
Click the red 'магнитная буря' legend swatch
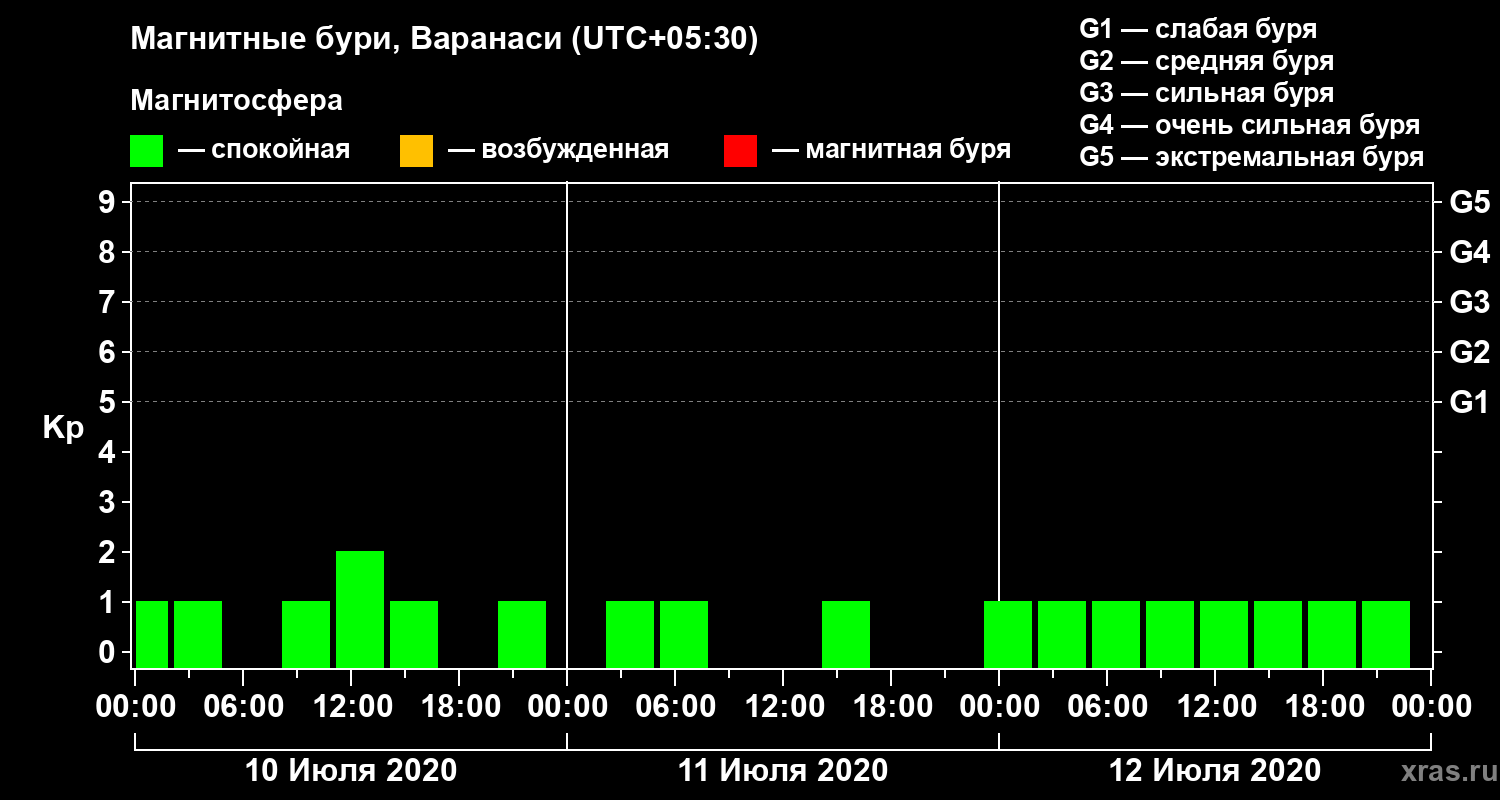(740, 151)
